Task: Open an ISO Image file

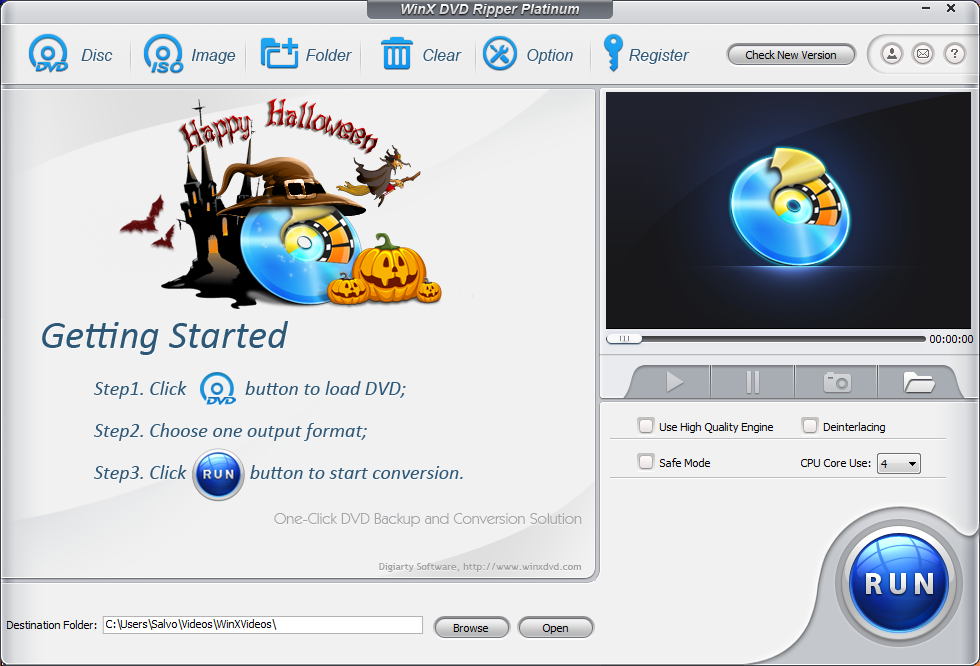Action: [x=164, y=54]
